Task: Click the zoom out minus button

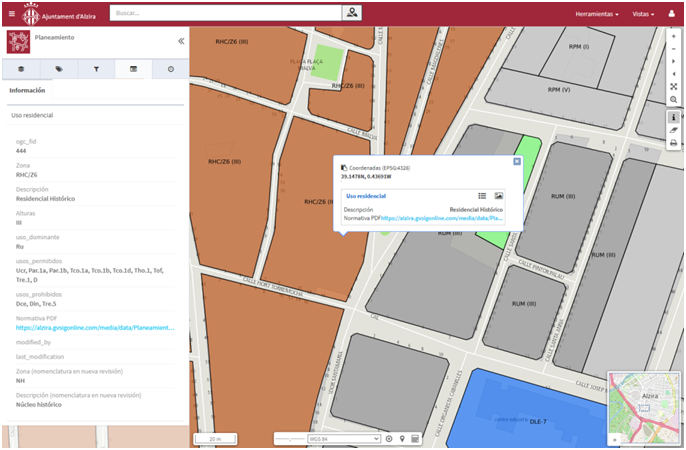Action: [674, 49]
